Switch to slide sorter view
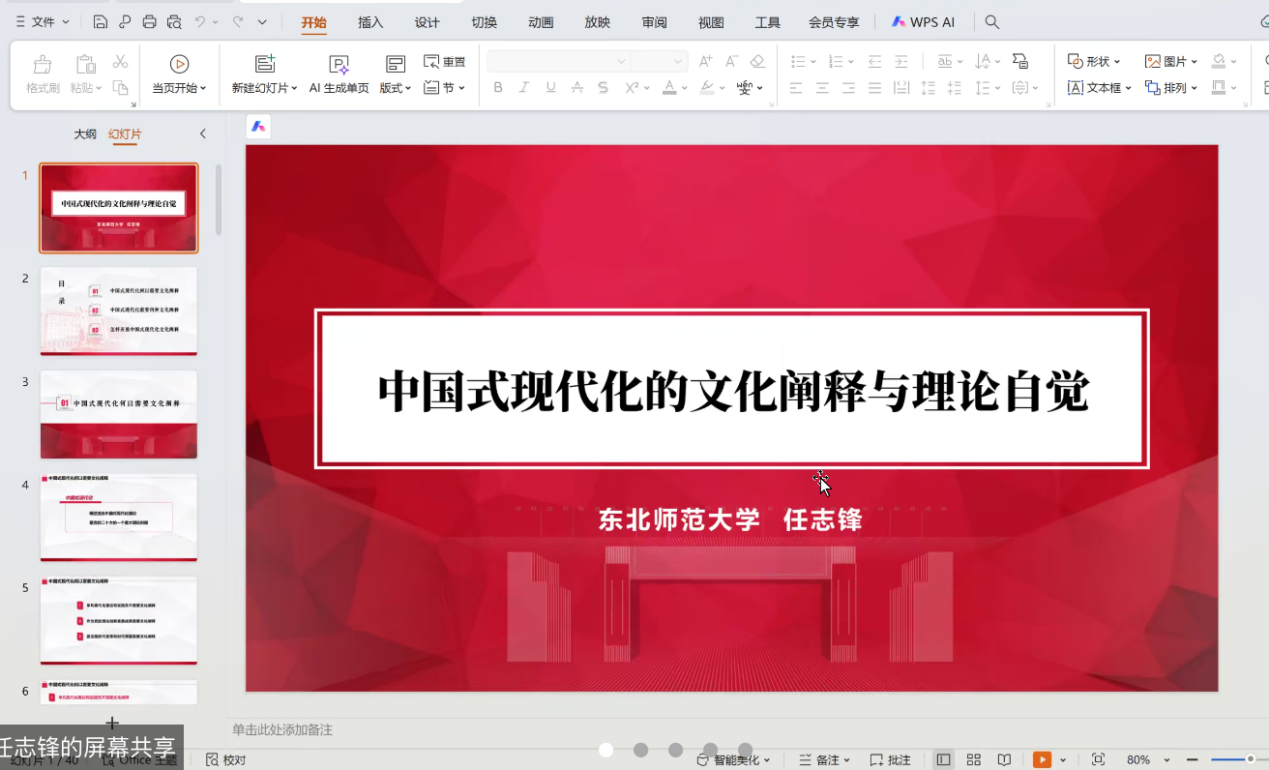 974,760
